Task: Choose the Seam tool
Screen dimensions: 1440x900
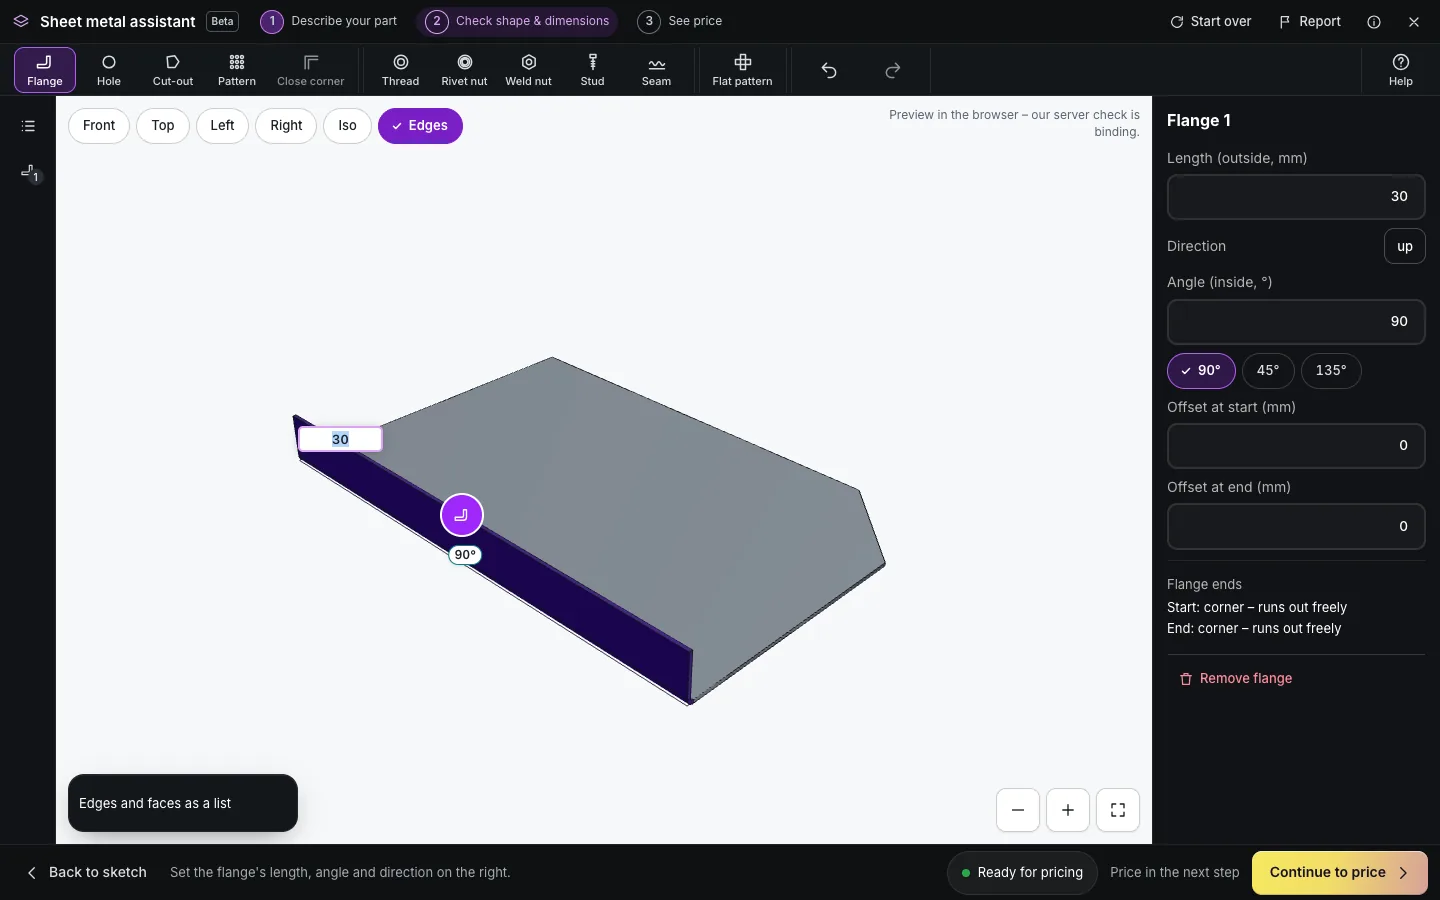Action: [657, 70]
